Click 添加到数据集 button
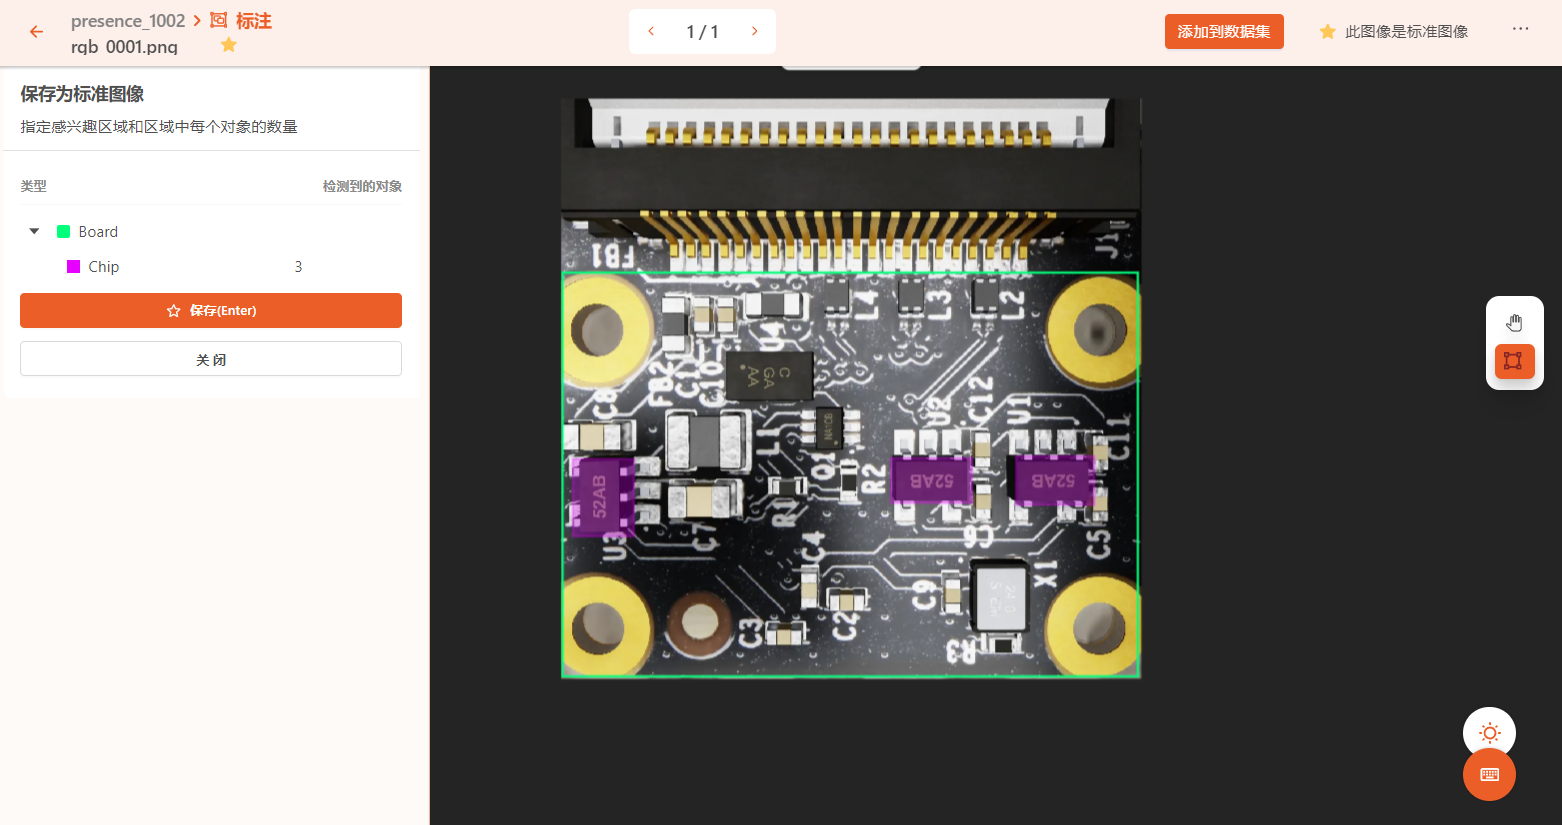1562x825 pixels. tap(1224, 32)
